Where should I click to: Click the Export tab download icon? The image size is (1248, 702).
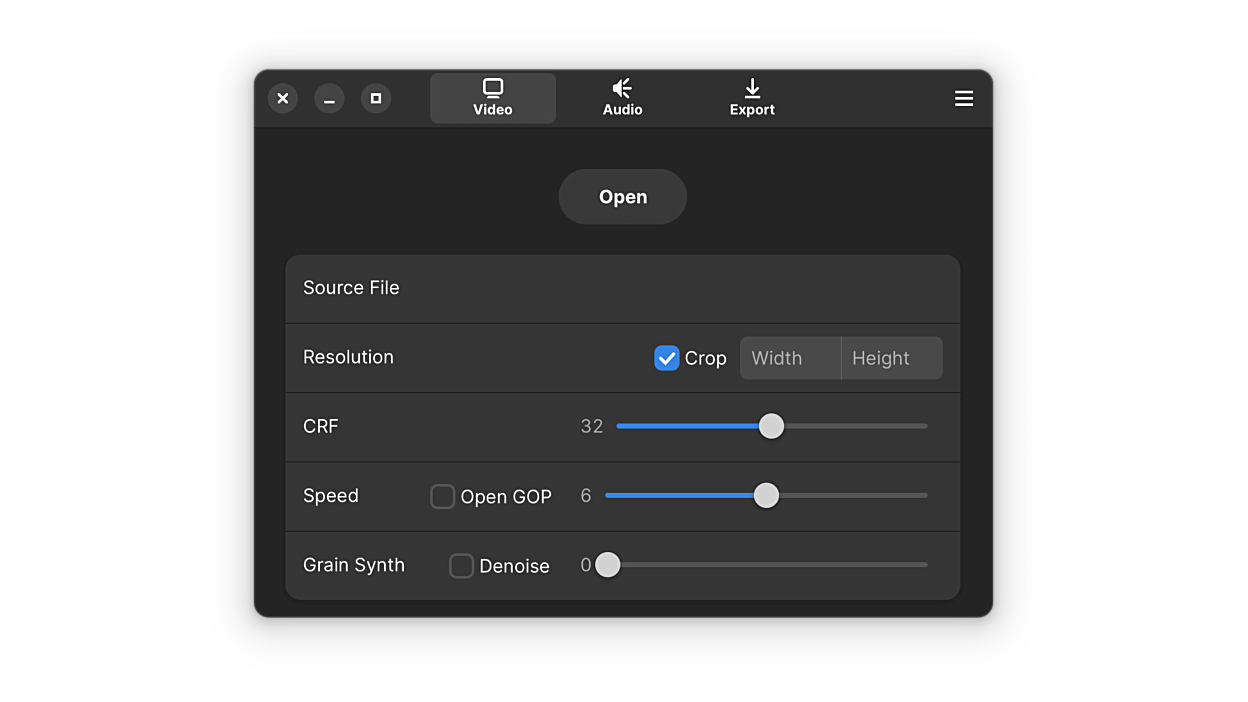(x=752, y=88)
